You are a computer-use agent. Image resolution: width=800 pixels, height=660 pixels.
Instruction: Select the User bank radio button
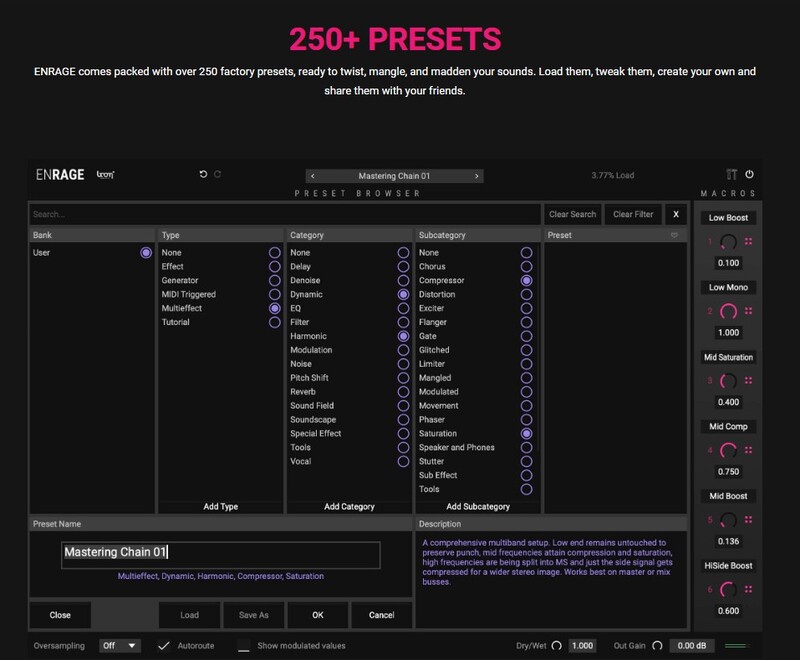pyautogui.click(x=146, y=252)
